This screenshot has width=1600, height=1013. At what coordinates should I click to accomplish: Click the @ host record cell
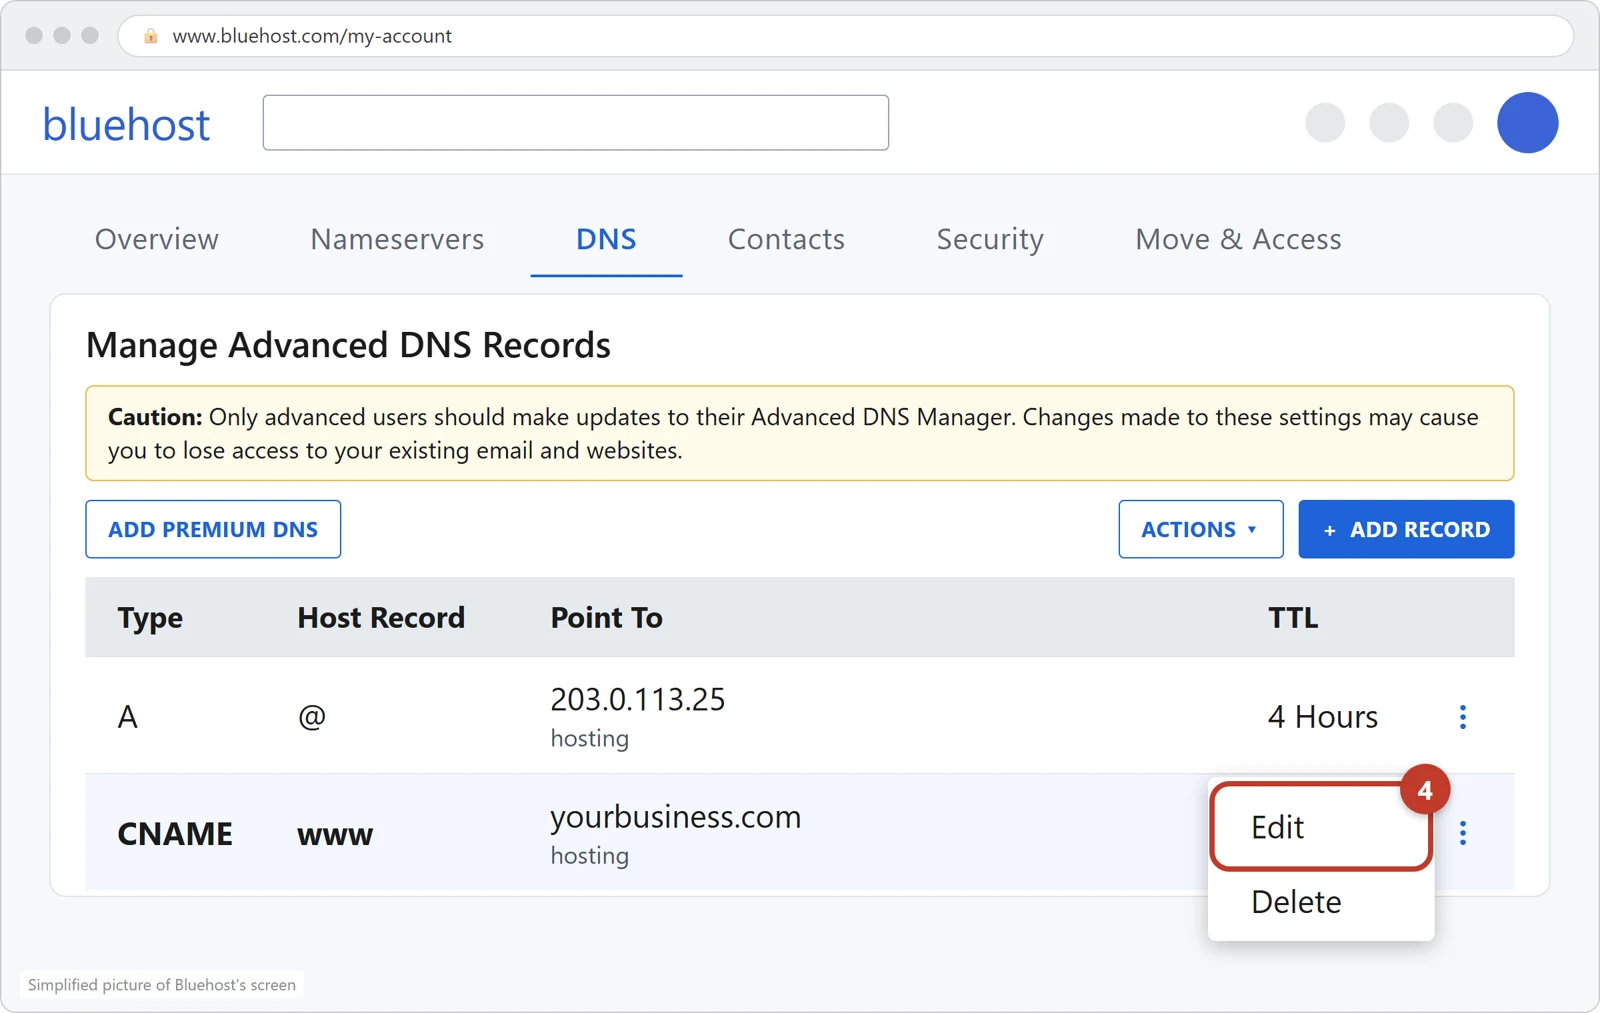click(x=312, y=717)
